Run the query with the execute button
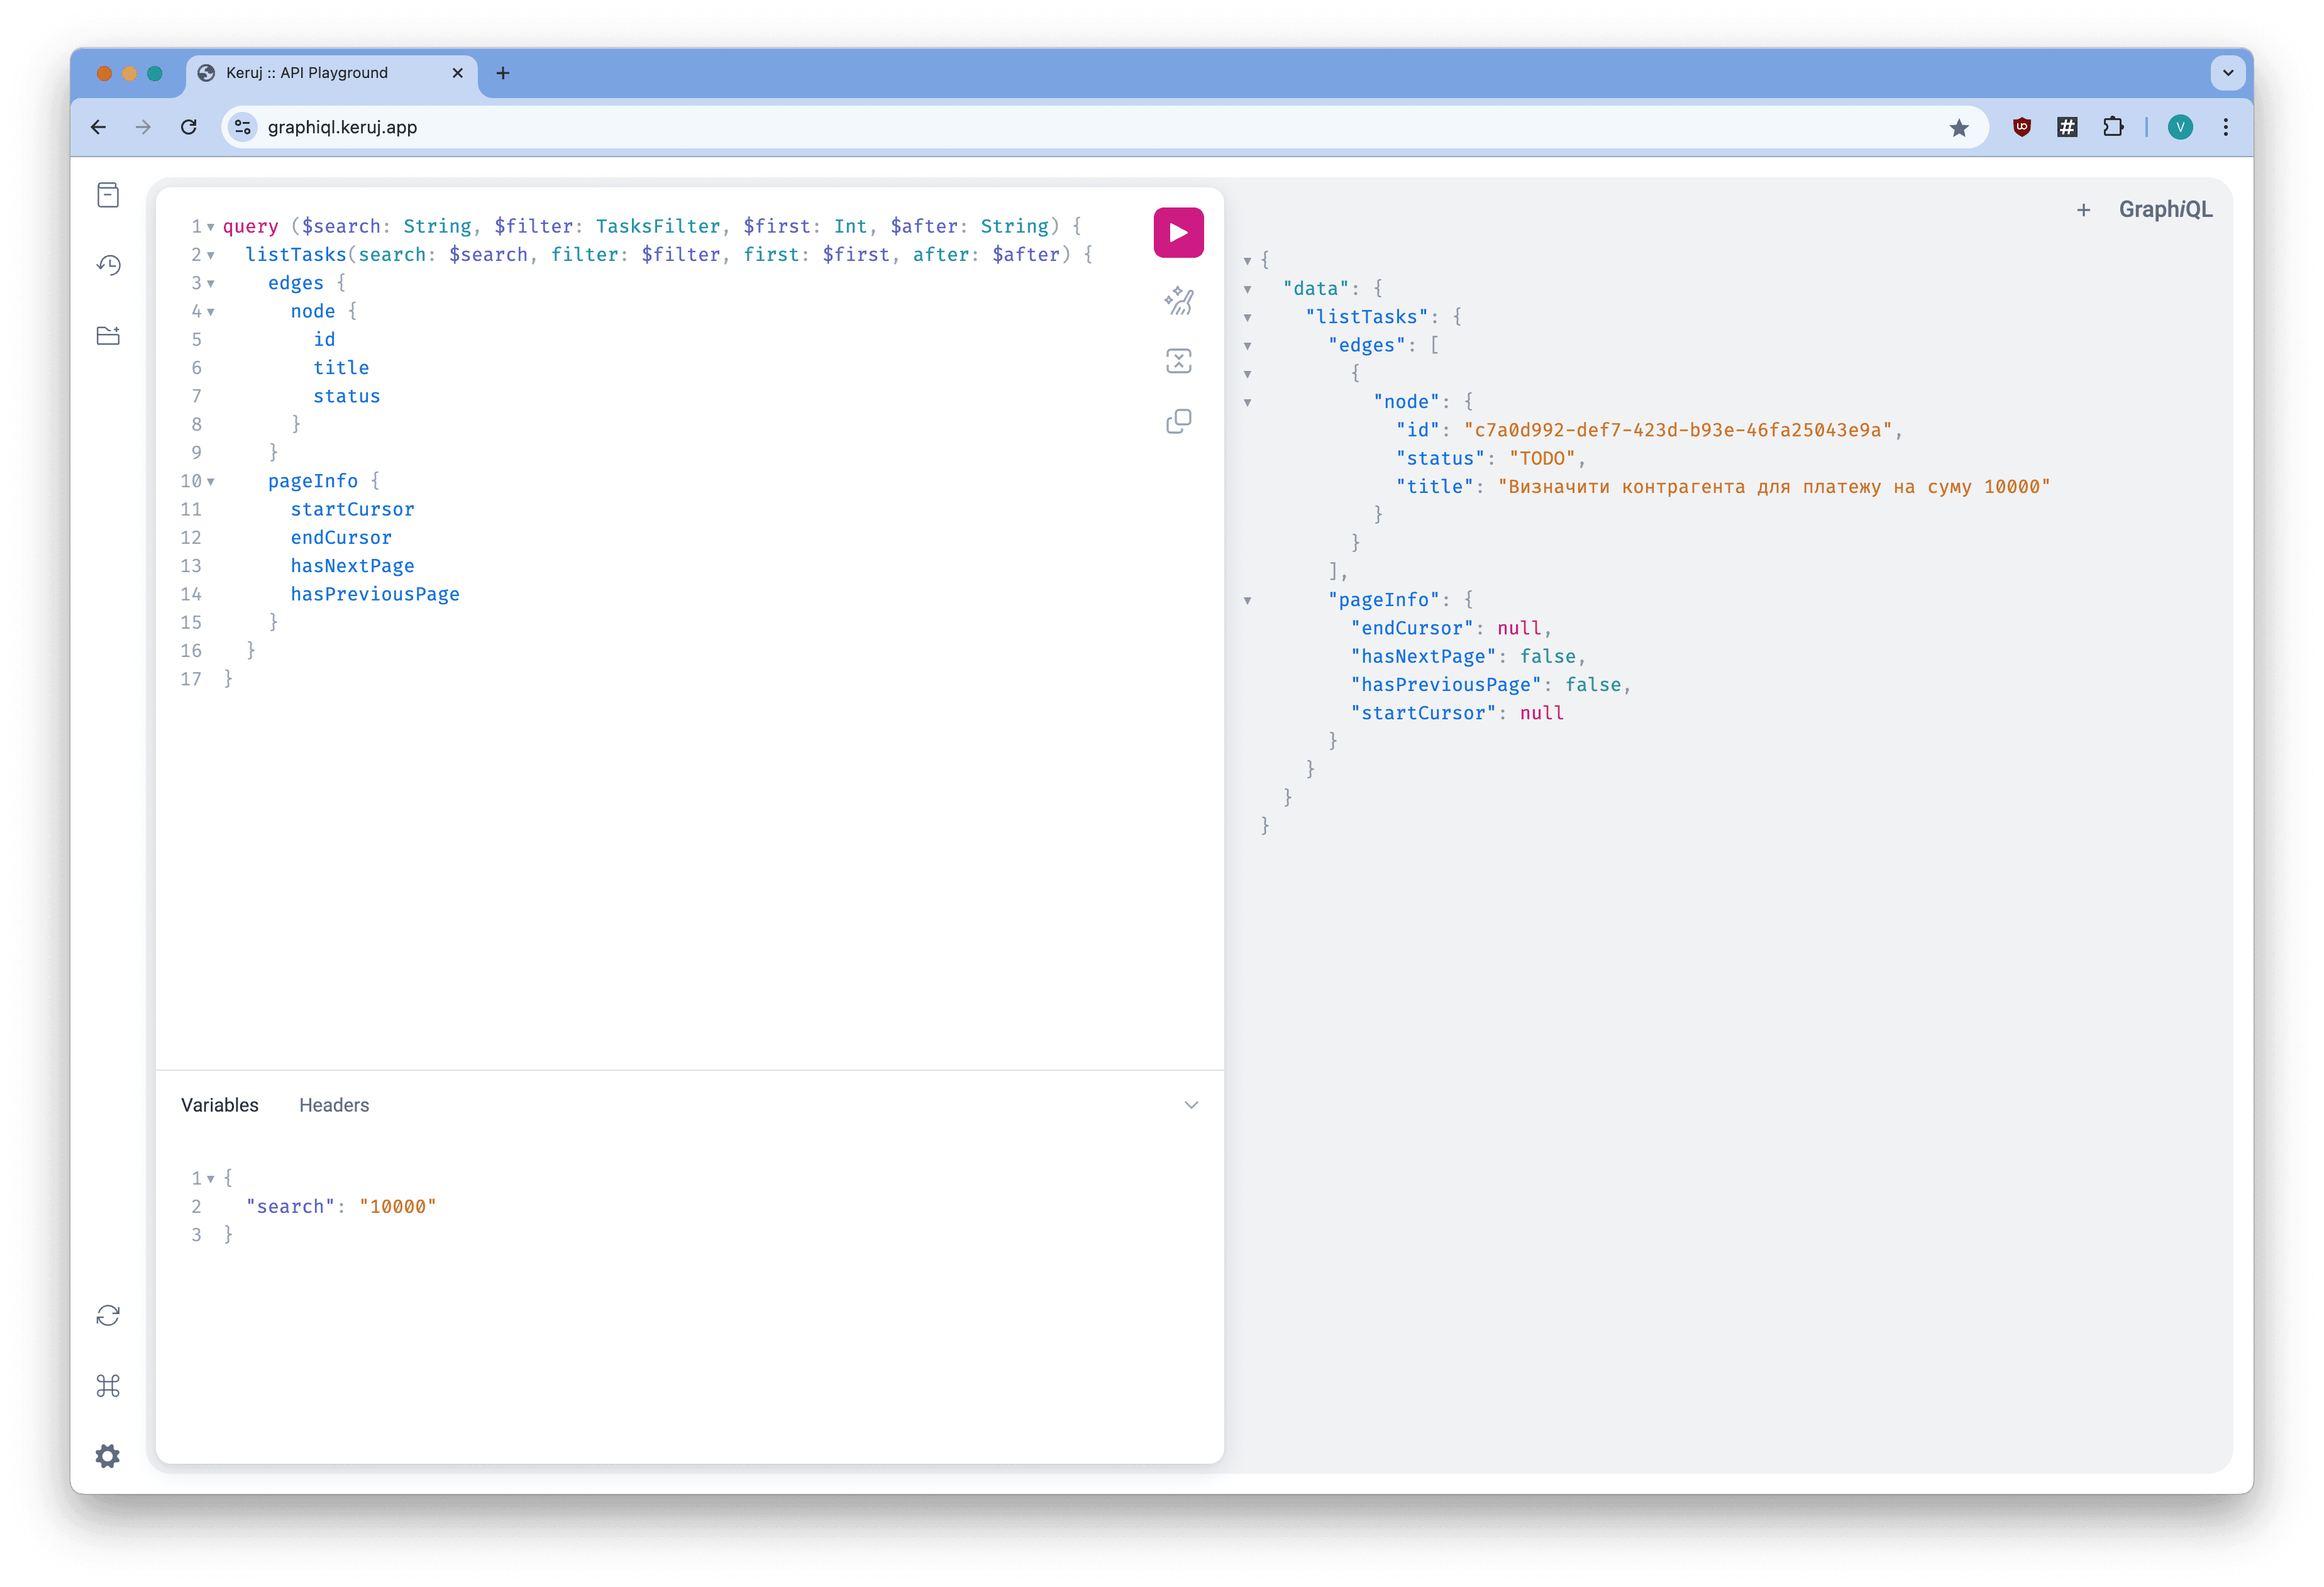This screenshot has width=2324, height=1587. 1178,233
